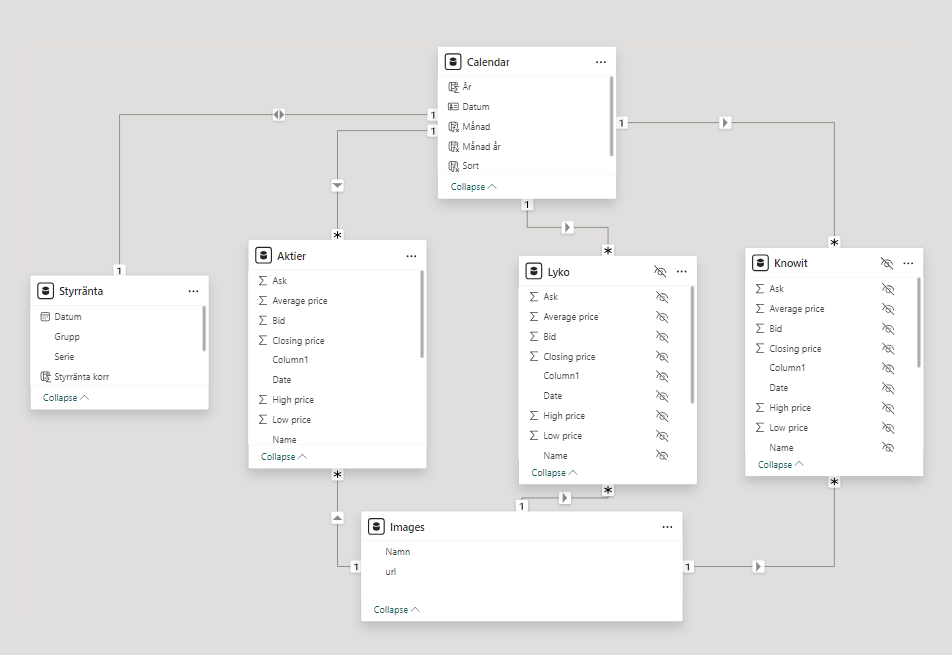Collapse the Aktier table card
This screenshot has height=655, width=952.
coord(284,456)
